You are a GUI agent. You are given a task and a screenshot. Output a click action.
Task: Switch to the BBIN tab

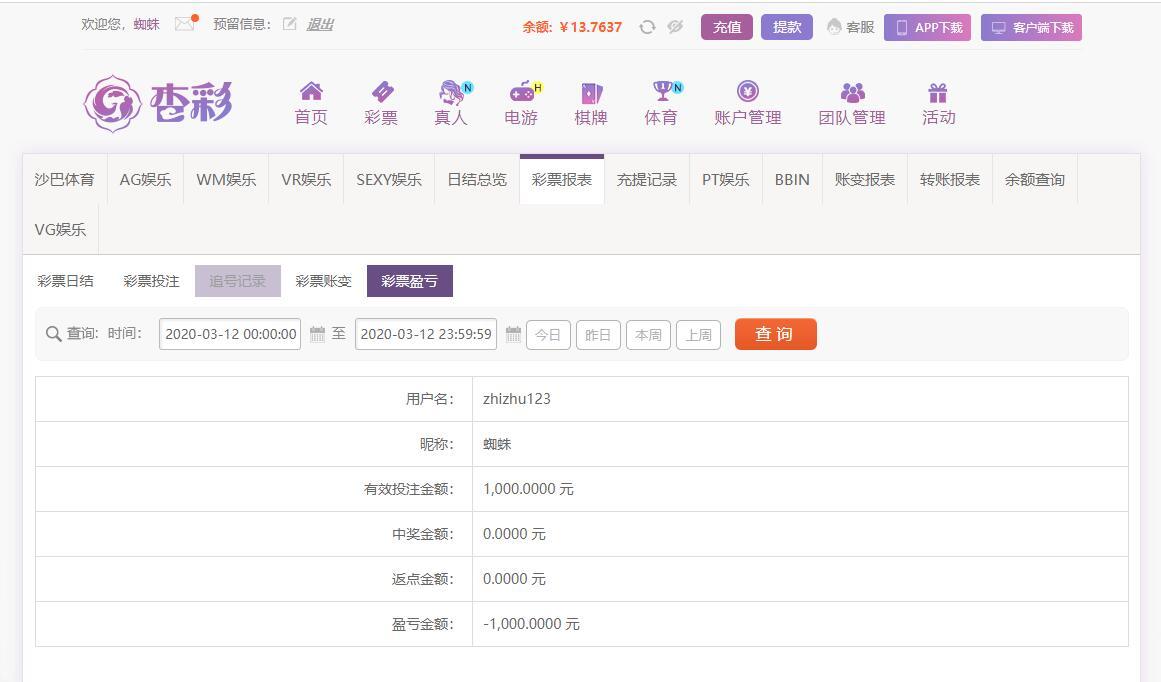792,179
